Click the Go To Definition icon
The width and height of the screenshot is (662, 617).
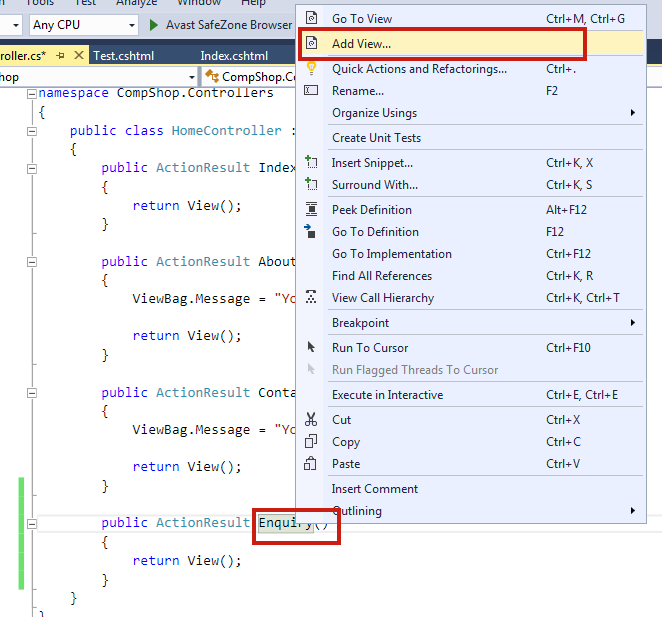point(310,231)
